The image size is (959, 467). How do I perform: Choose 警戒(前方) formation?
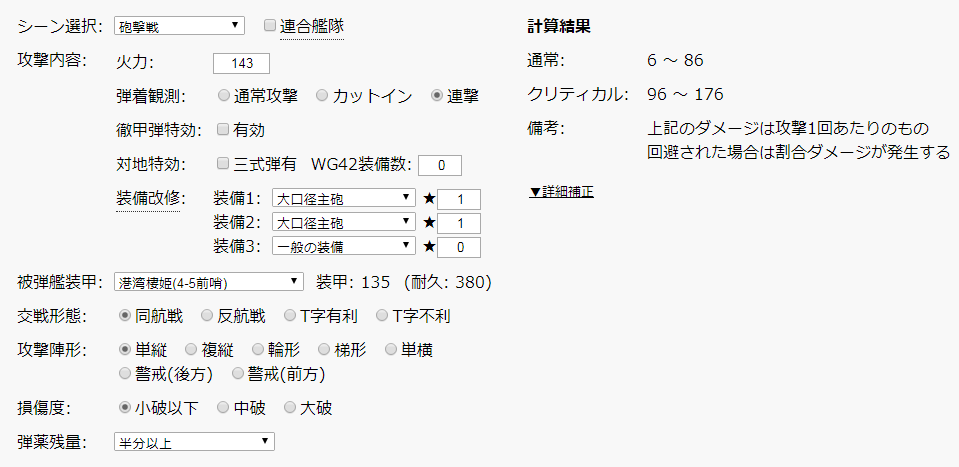click(239, 374)
